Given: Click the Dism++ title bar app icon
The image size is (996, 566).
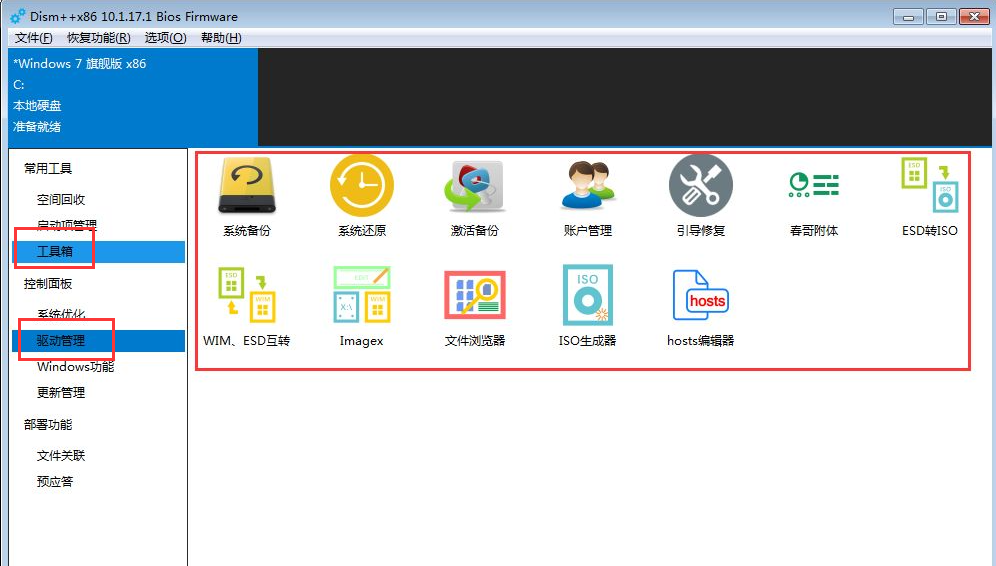Looking at the screenshot, I should click(x=18, y=16).
